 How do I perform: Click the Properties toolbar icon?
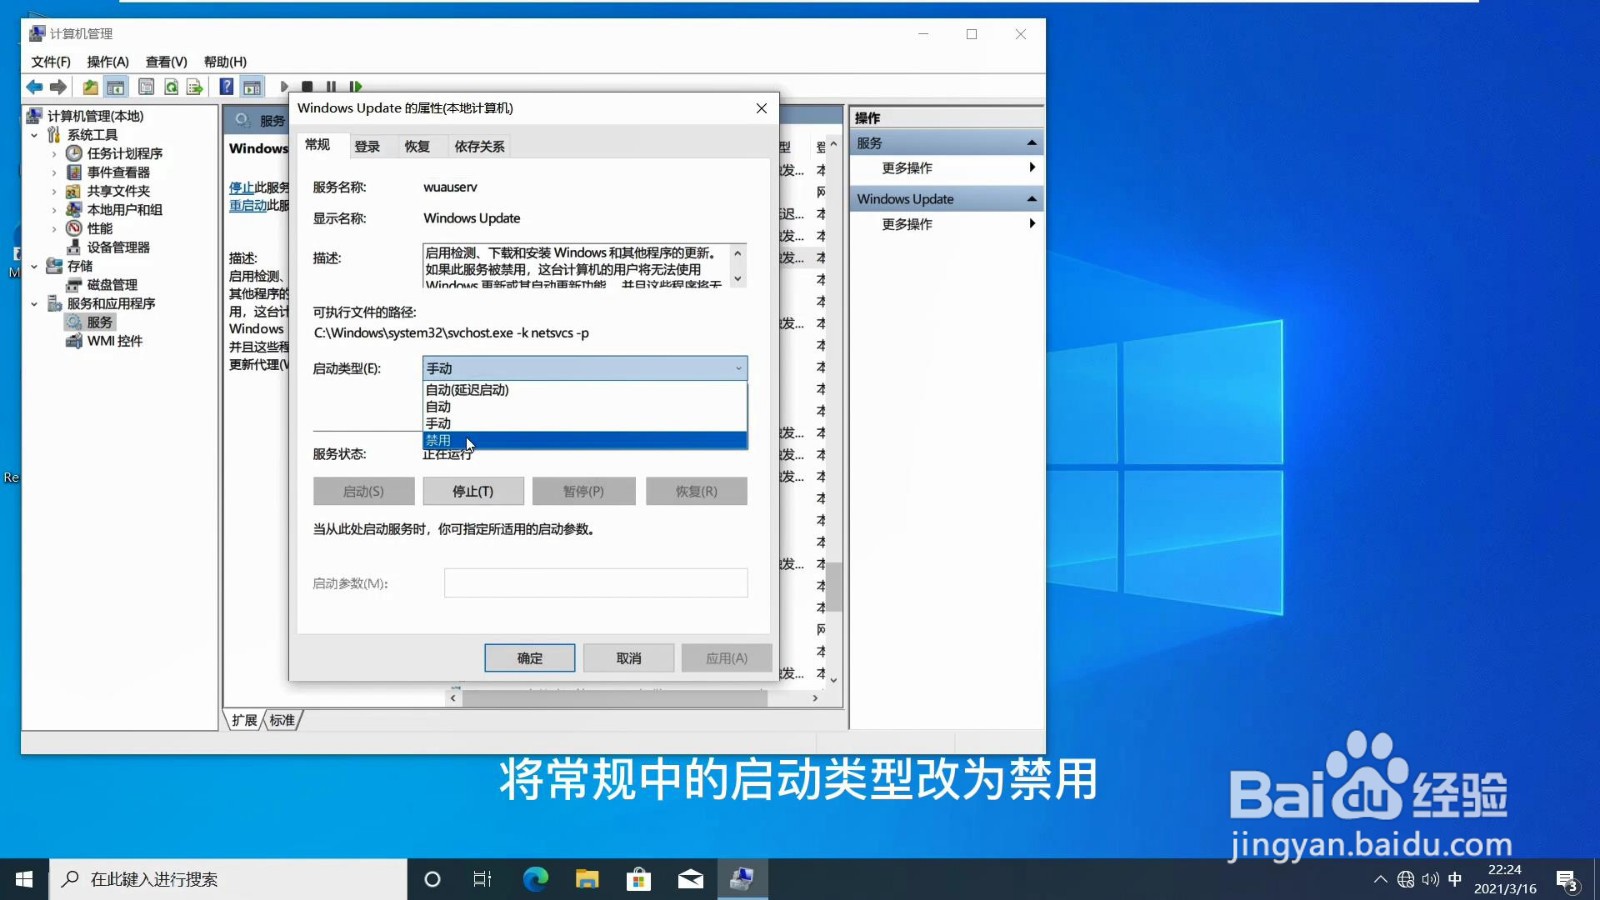point(146,87)
